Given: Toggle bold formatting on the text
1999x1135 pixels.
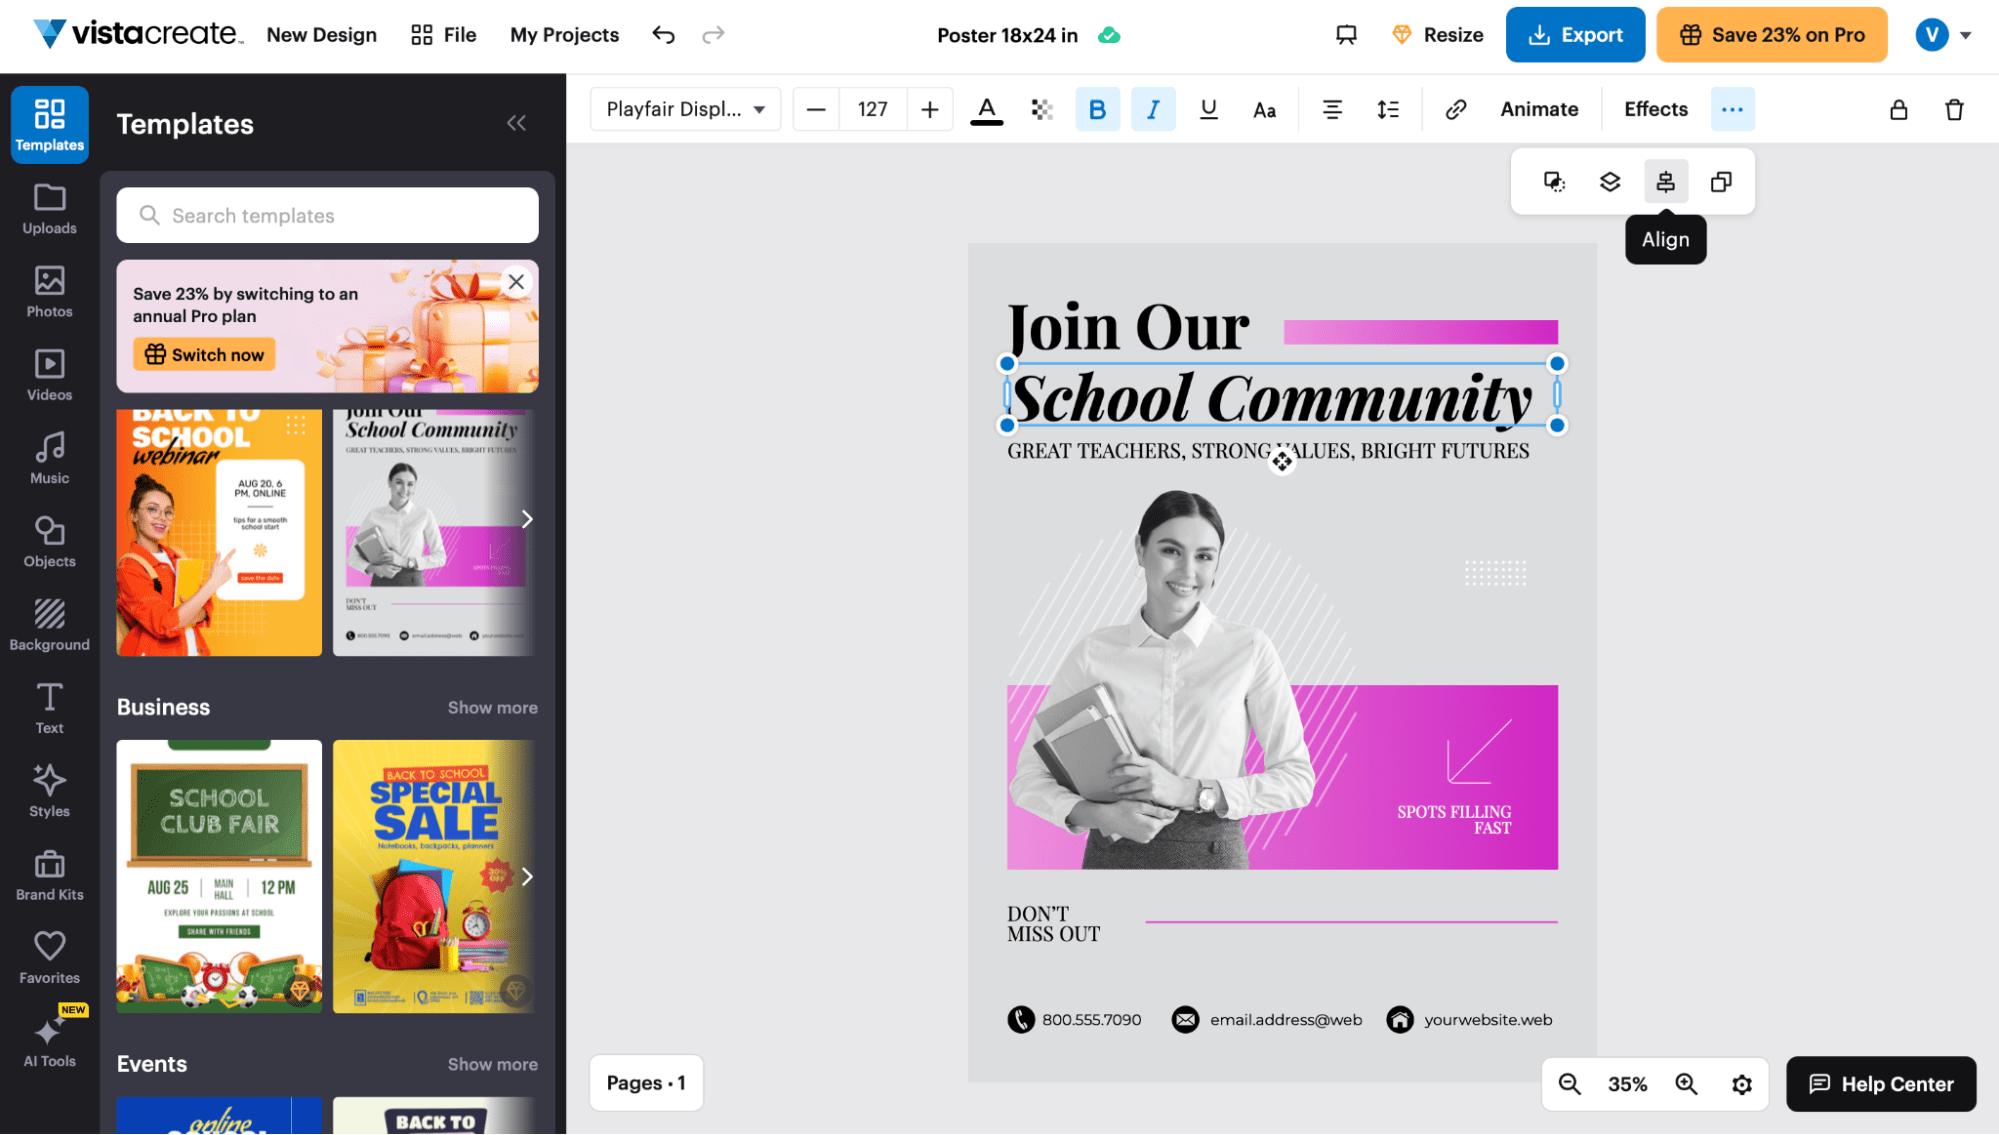Looking at the screenshot, I should [1097, 109].
